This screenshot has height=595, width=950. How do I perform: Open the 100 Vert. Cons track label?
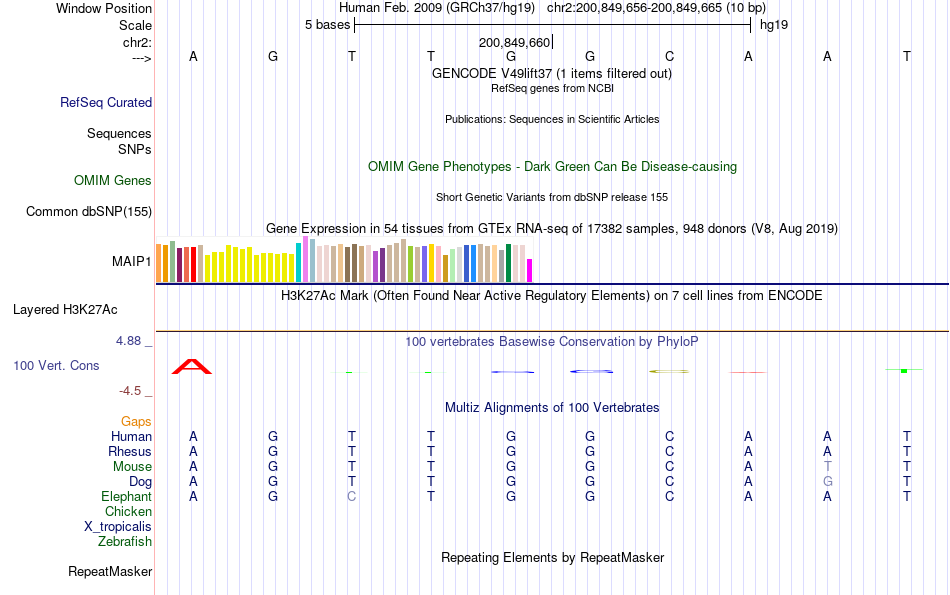click(x=56, y=365)
